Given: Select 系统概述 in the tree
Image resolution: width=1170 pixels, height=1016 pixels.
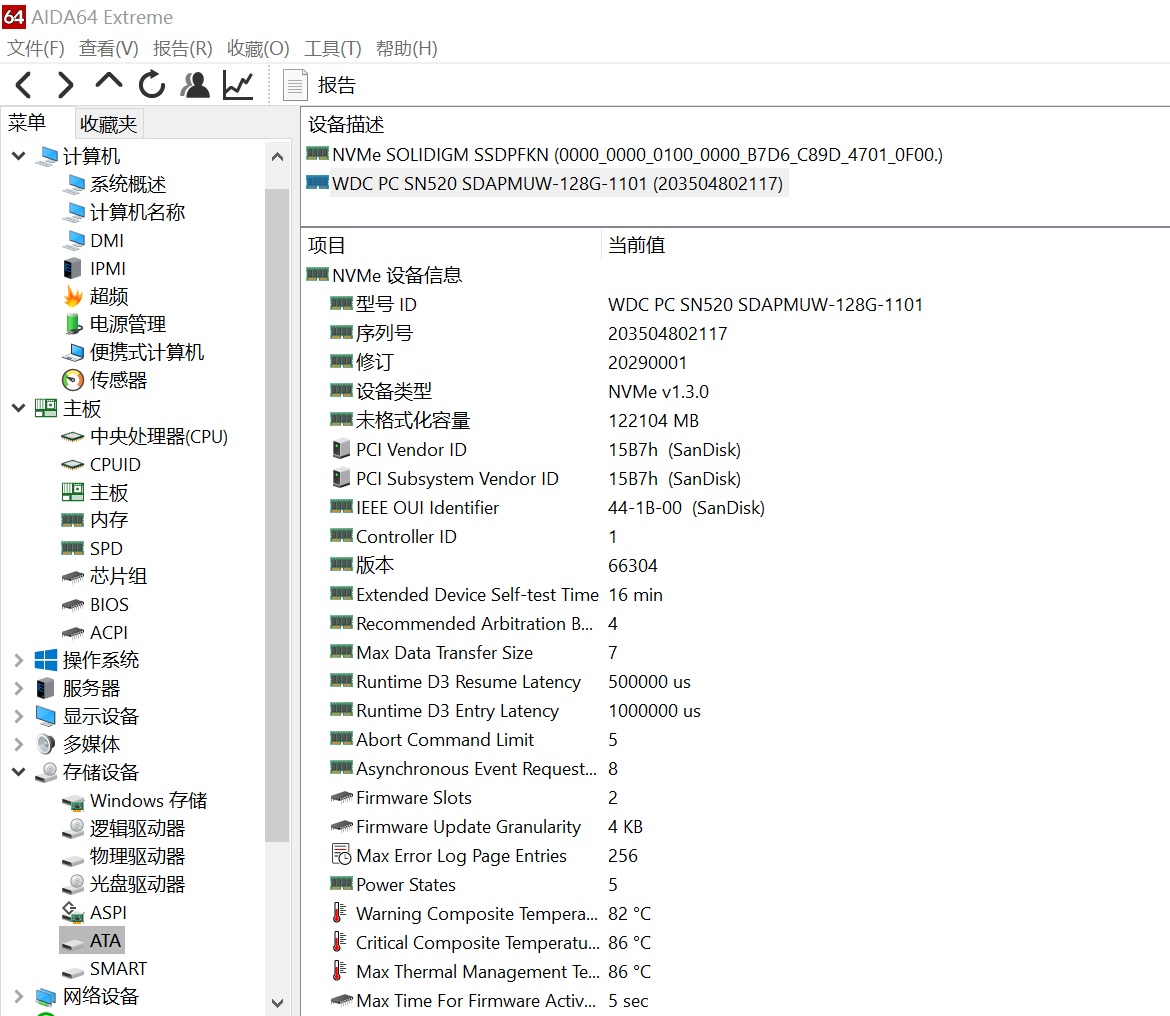Looking at the screenshot, I should [x=128, y=184].
